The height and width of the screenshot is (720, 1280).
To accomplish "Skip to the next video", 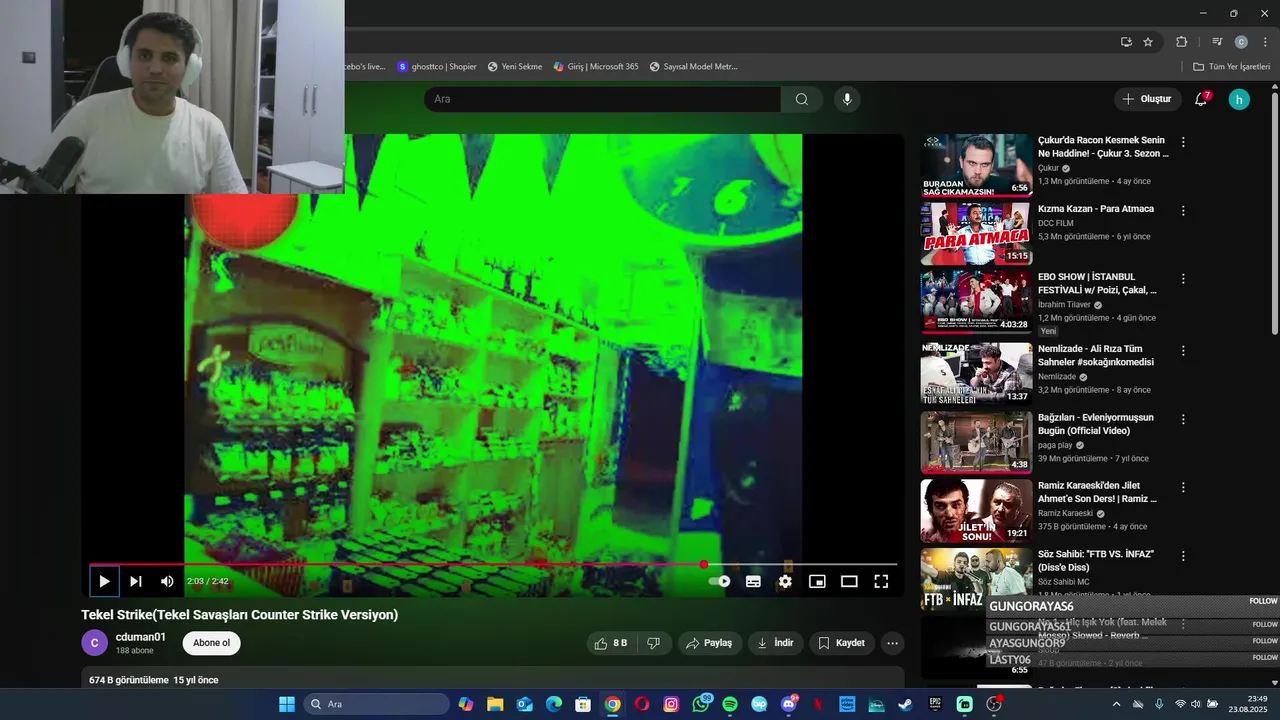I will [x=136, y=581].
